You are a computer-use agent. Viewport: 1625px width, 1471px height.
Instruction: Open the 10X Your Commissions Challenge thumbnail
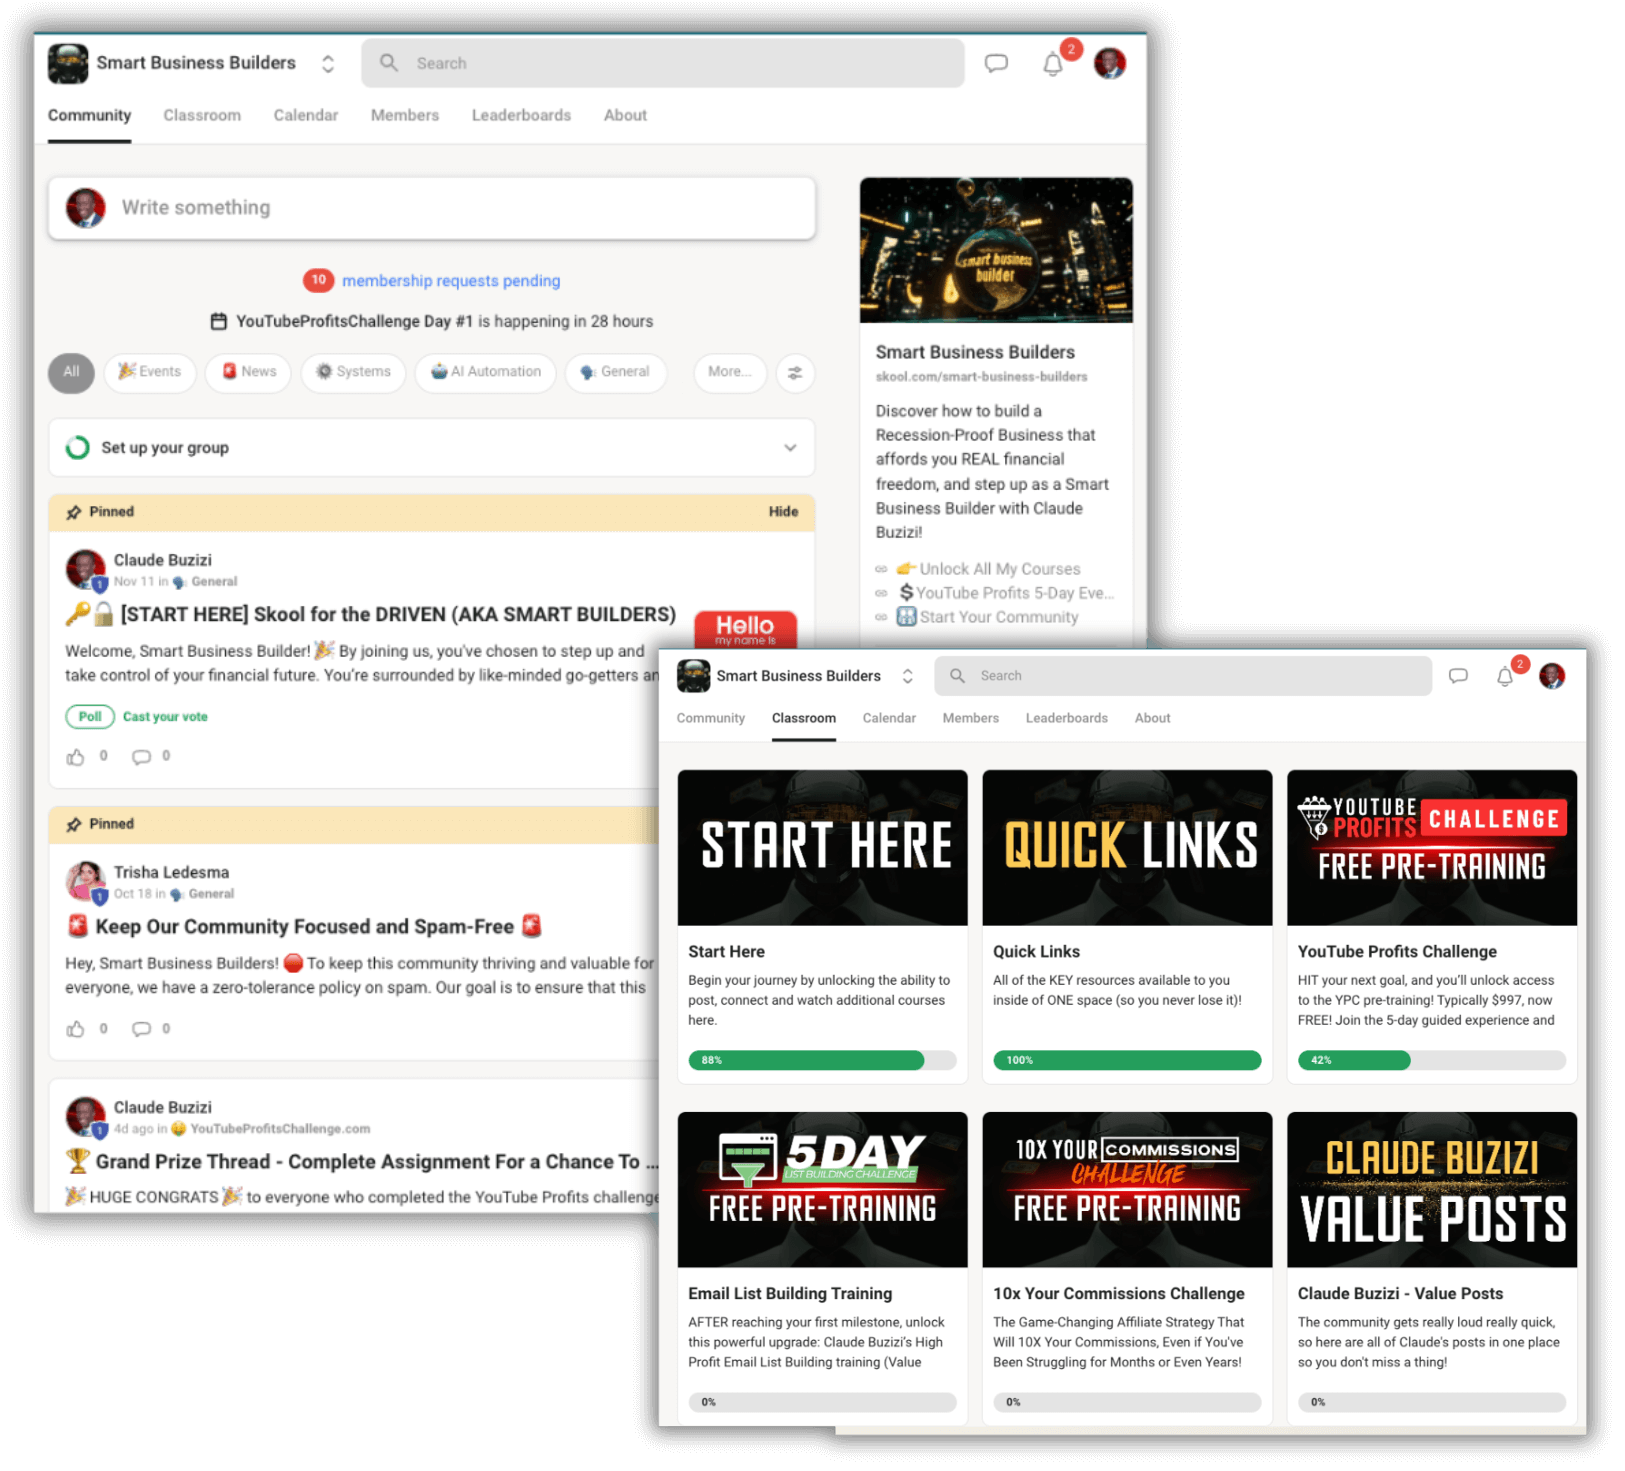coord(1127,1190)
